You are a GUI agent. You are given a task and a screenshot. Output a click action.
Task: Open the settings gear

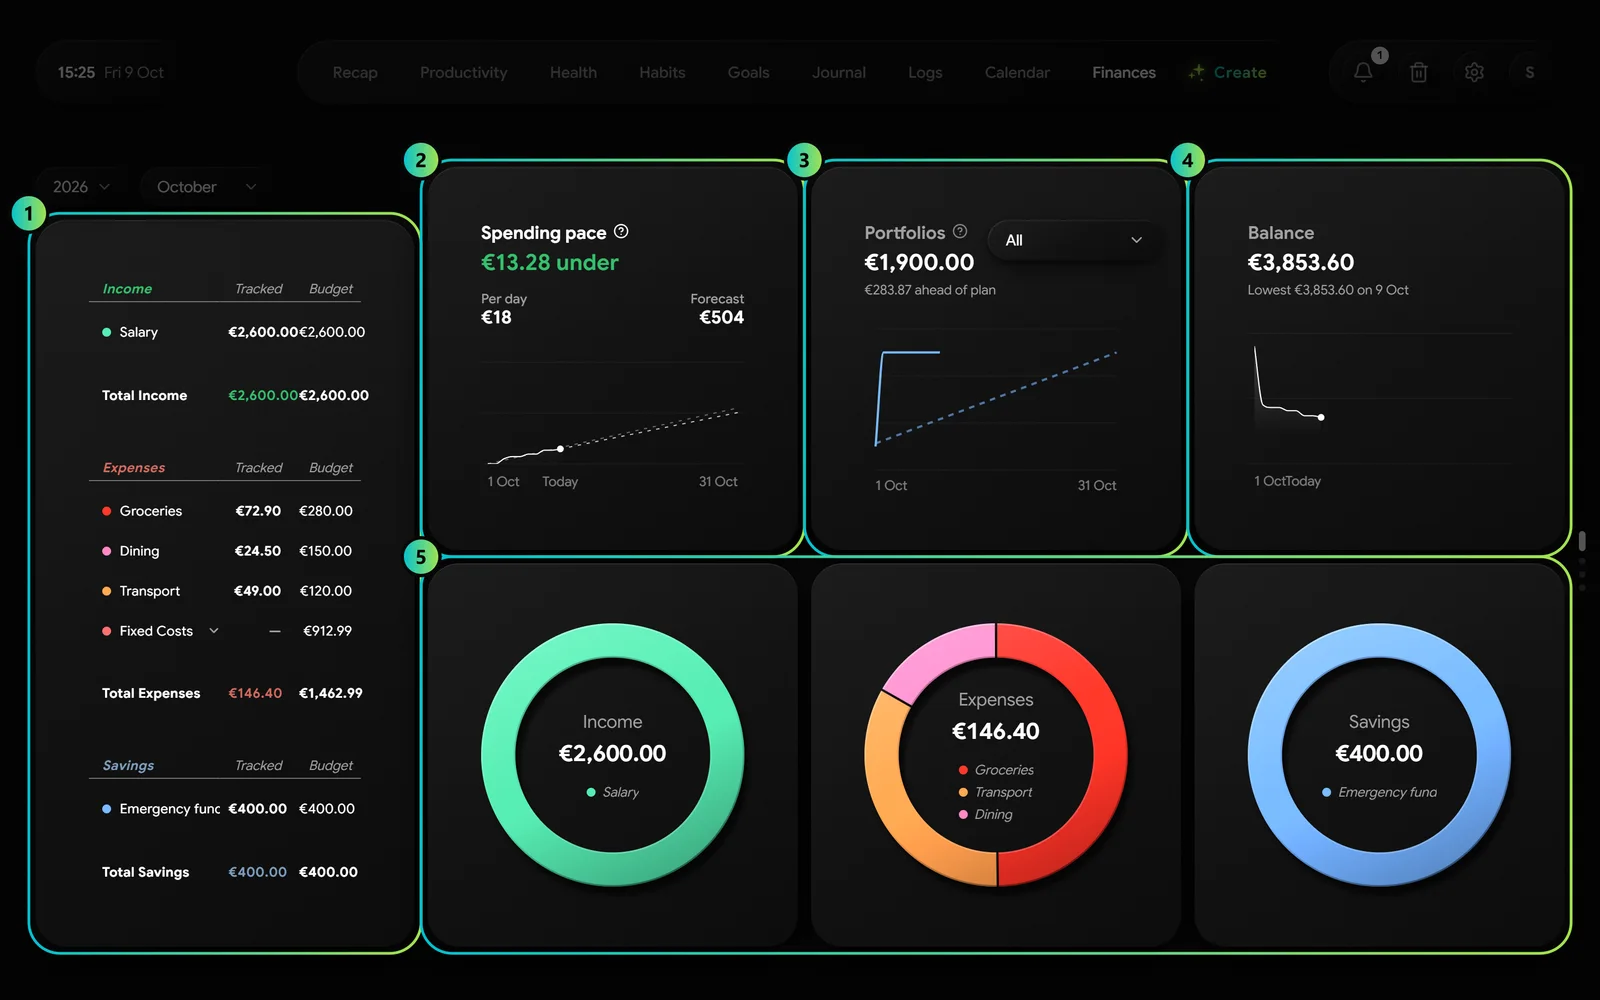pyautogui.click(x=1474, y=72)
